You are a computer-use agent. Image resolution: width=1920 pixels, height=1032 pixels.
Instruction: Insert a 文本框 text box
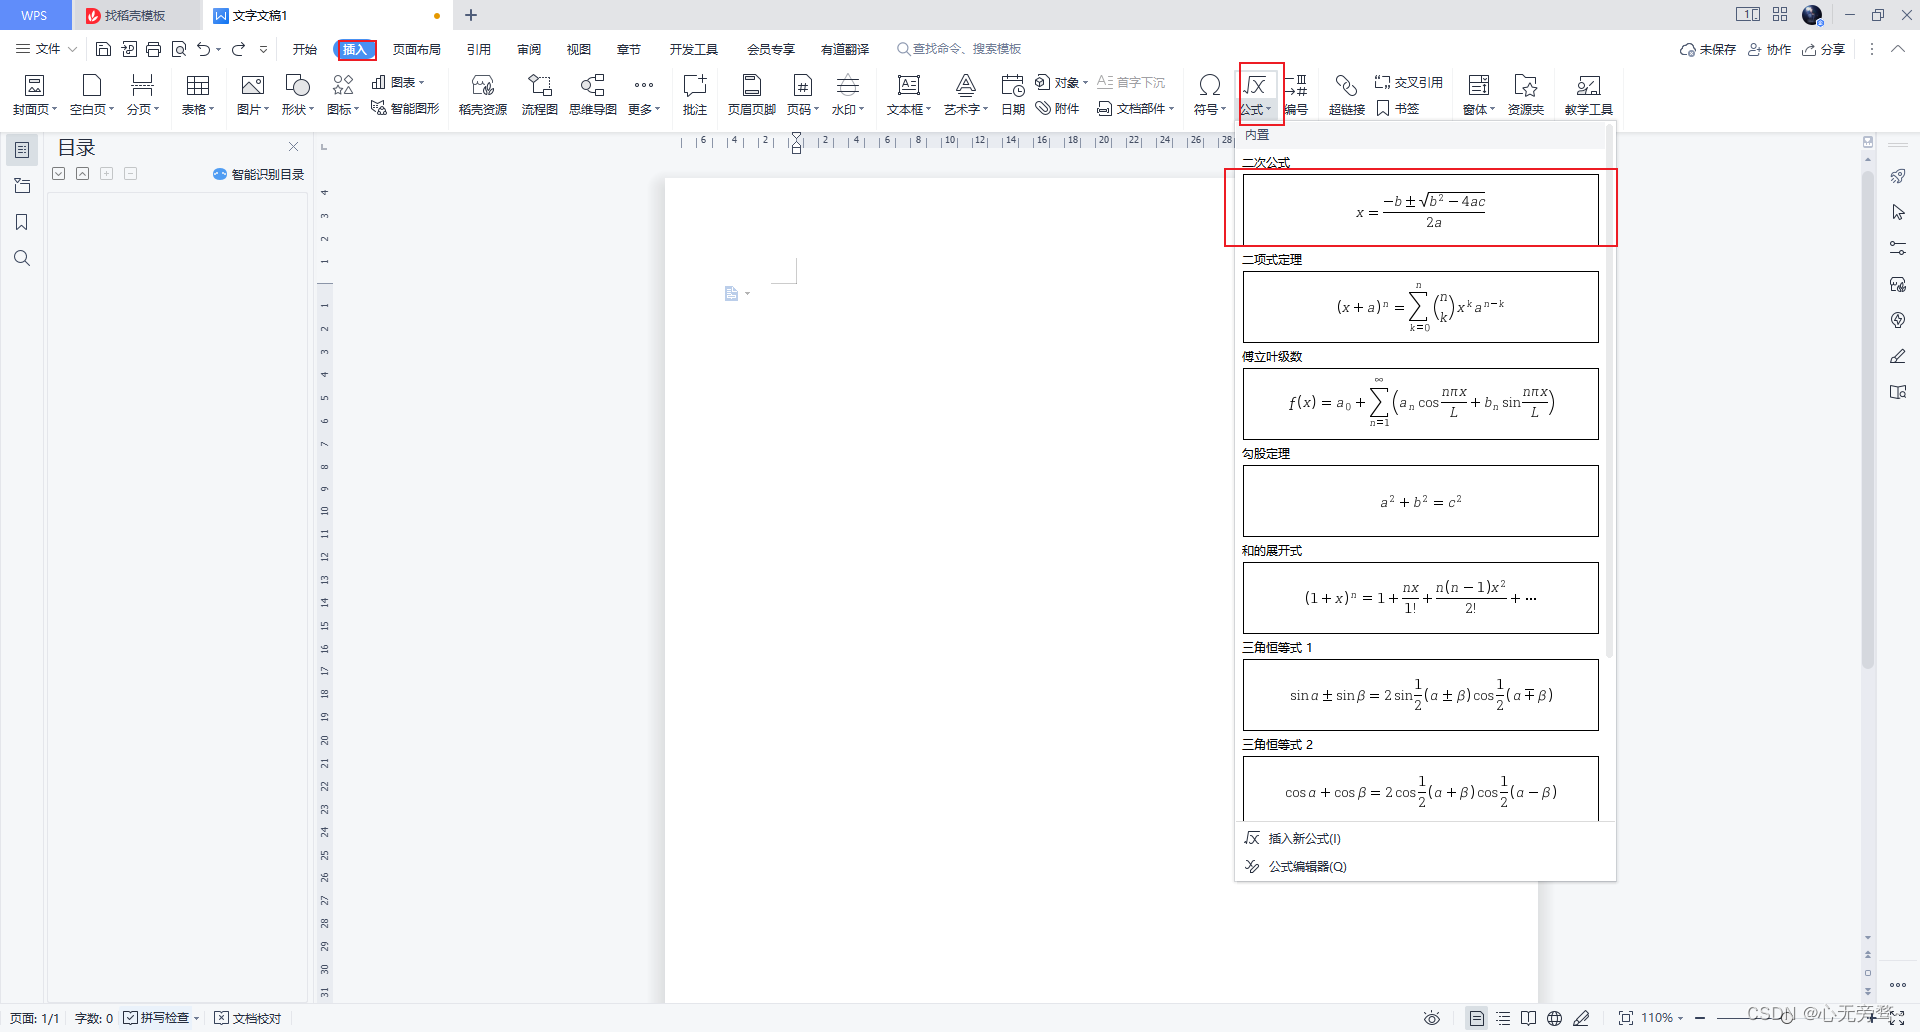909,95
